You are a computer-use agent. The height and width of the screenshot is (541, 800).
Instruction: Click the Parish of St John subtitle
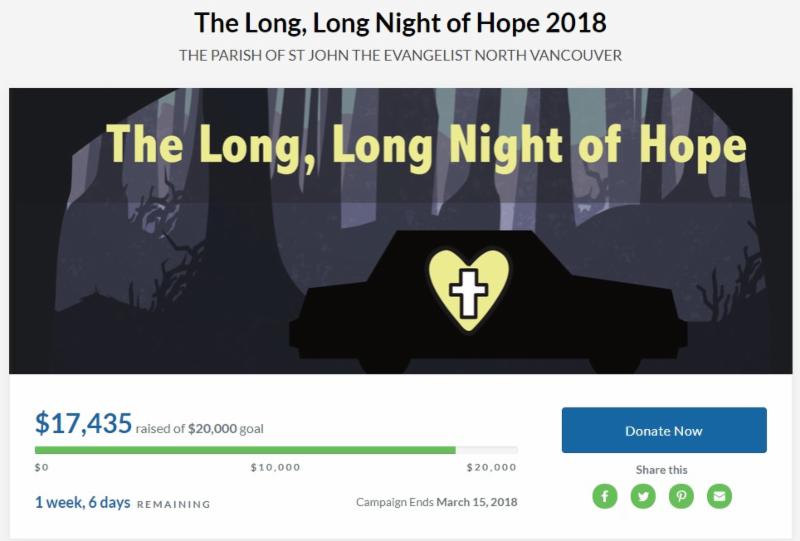(400, 55)
